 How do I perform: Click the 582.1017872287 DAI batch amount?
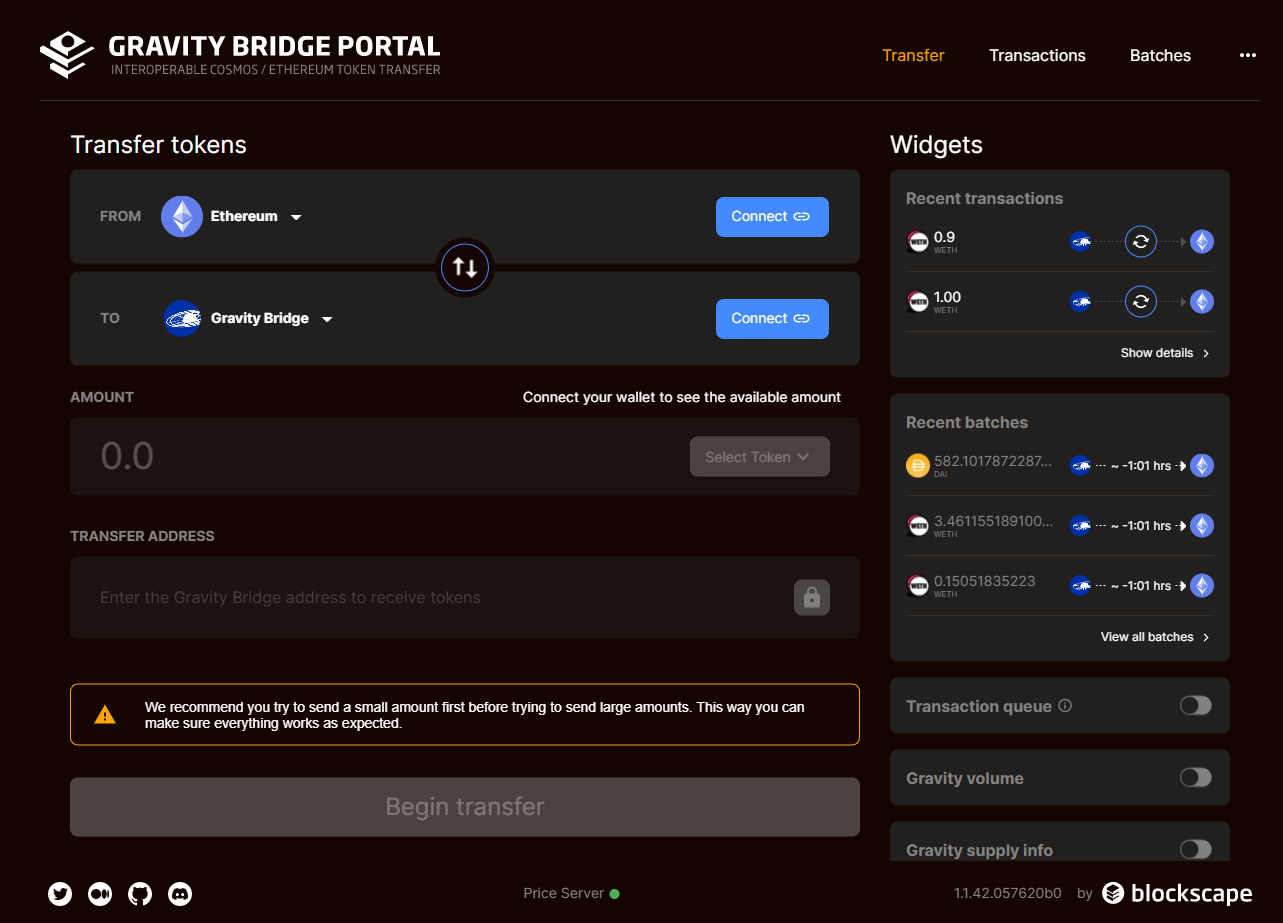pyautogui.click(x=993, y=462)
